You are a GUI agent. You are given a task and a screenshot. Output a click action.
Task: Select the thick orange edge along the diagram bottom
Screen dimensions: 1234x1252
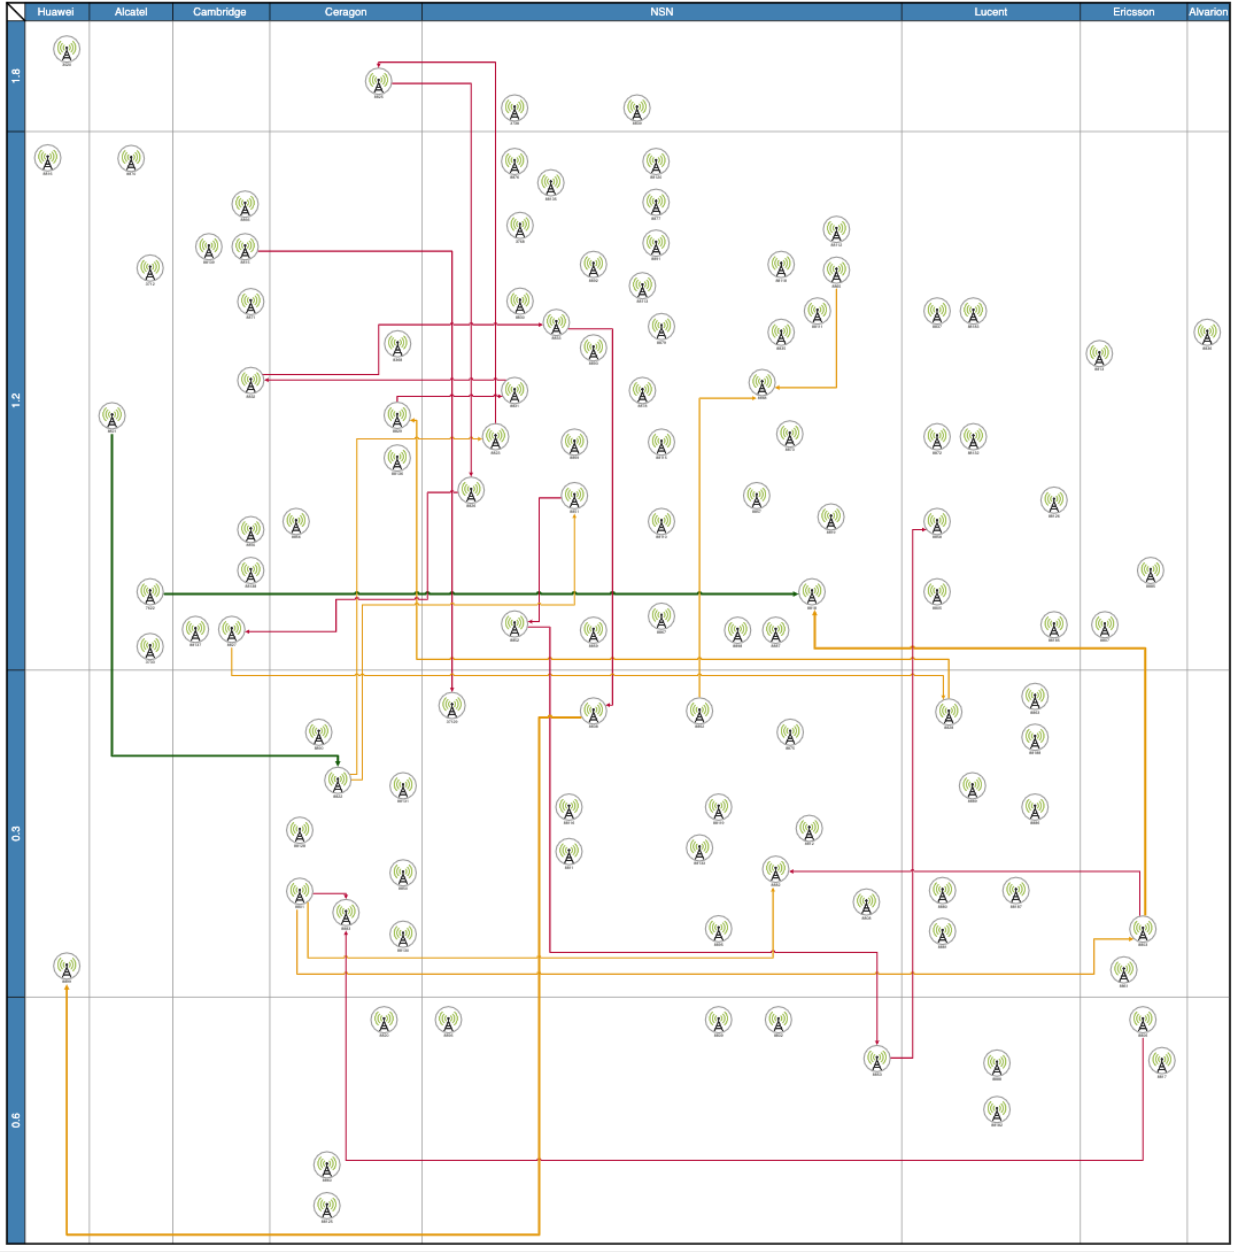[x=302, y=1234]
